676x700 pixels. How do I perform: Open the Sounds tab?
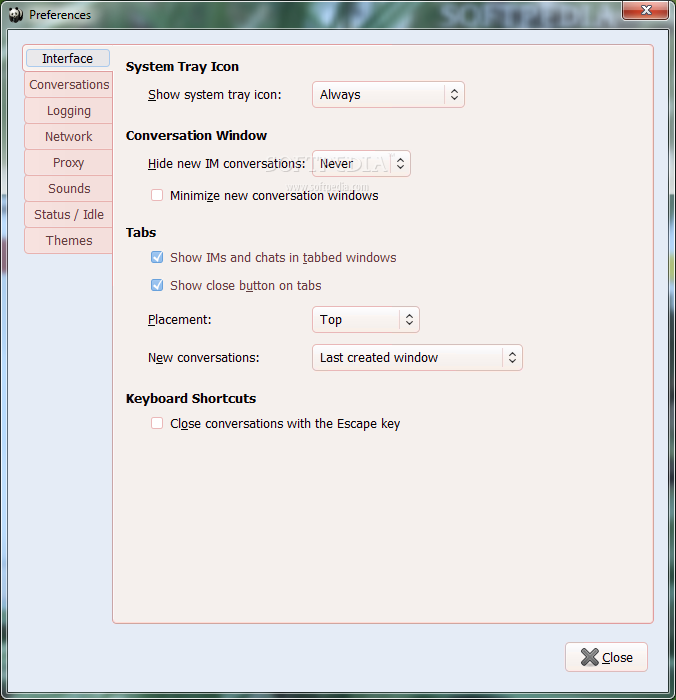coord(69,188)
